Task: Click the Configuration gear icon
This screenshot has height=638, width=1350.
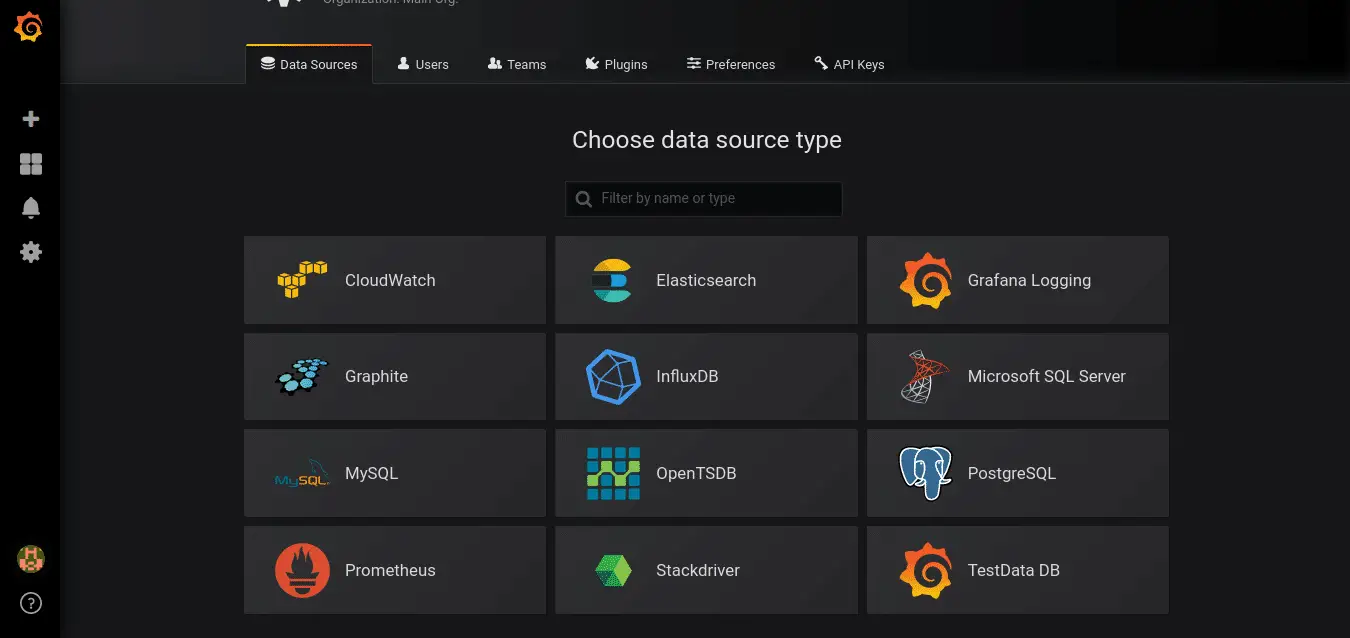Action: pyautogui.click(x=30, y=252)
